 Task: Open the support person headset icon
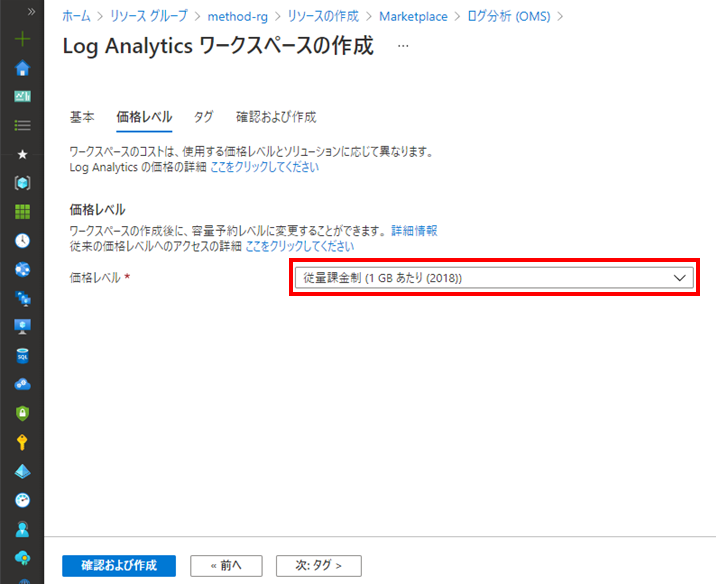(22, 529)
